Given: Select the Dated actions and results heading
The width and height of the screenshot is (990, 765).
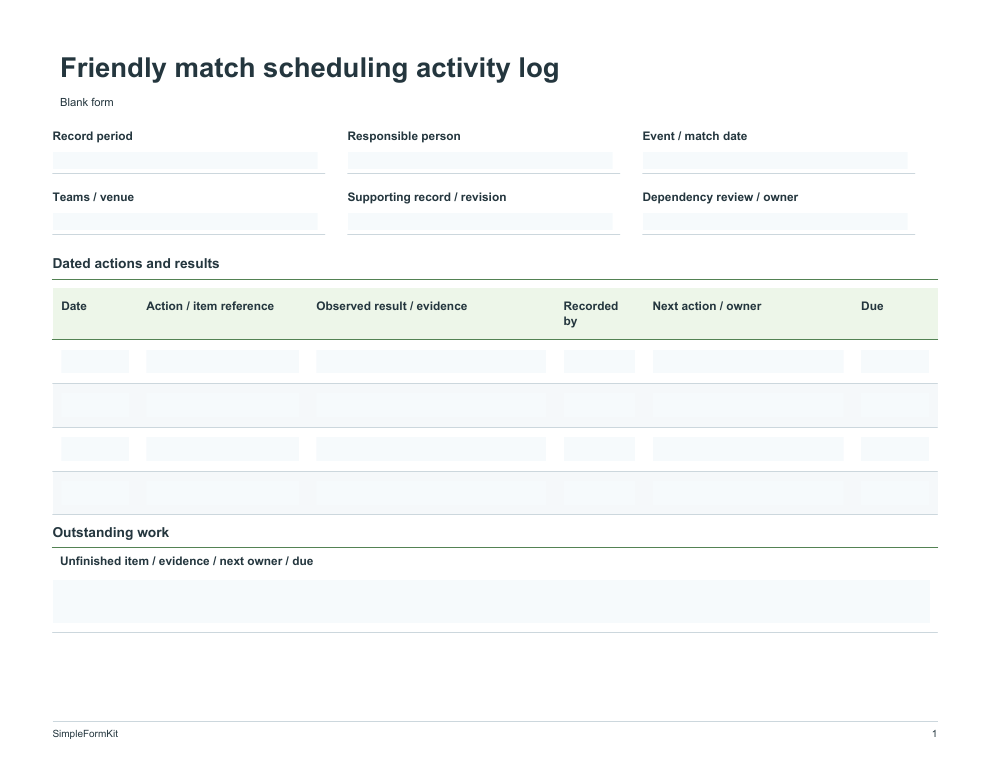Looking at the screenshot, I should click(136, 263).
